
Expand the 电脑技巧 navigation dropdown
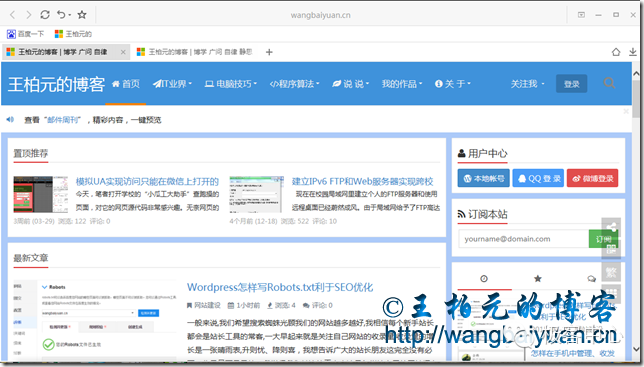point(231,84)
